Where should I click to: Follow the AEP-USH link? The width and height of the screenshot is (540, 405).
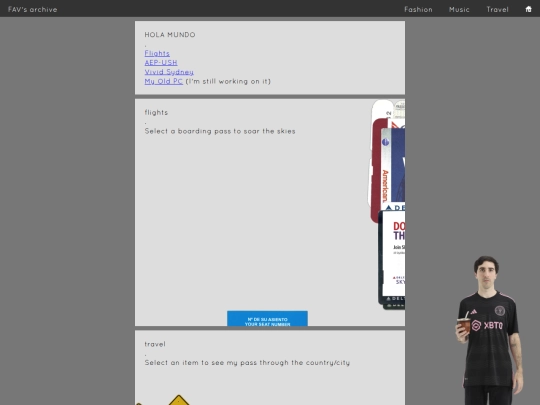(x=161, y=63)
